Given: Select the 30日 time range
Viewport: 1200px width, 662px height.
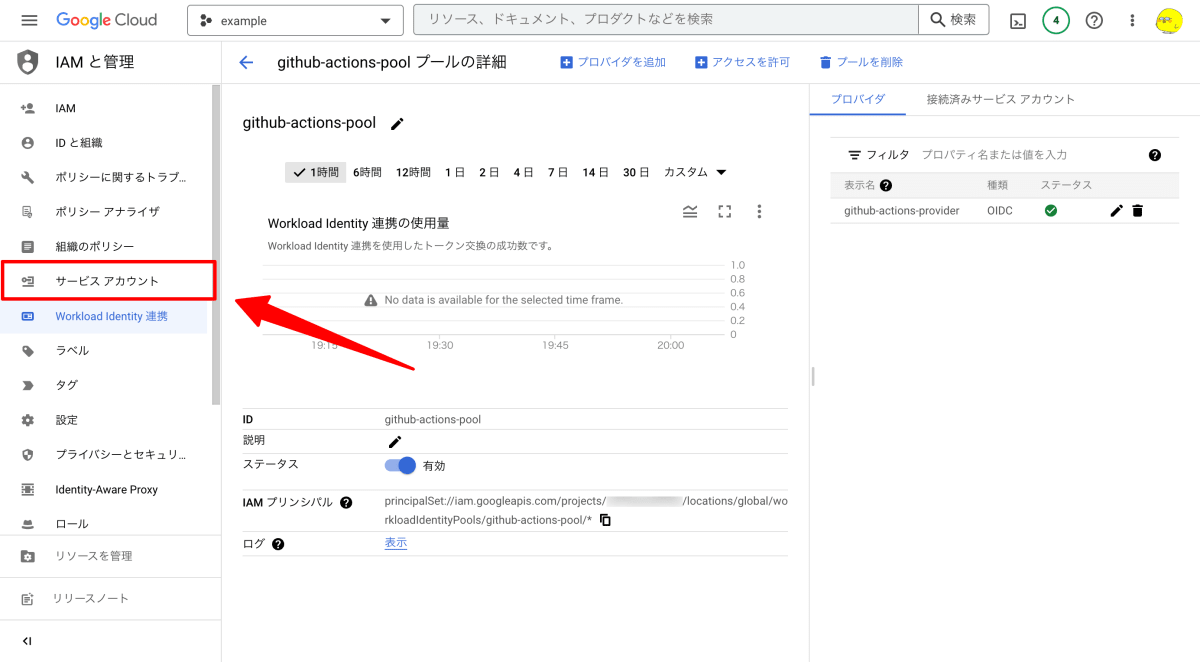Looking at the screenshot, I should tap(636, 172).
